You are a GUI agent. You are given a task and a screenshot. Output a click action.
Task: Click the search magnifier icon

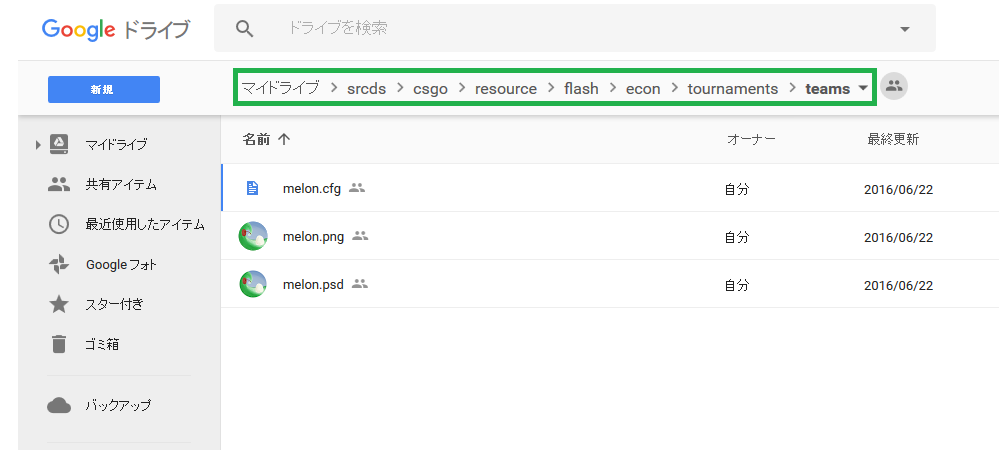coord(245,28)
